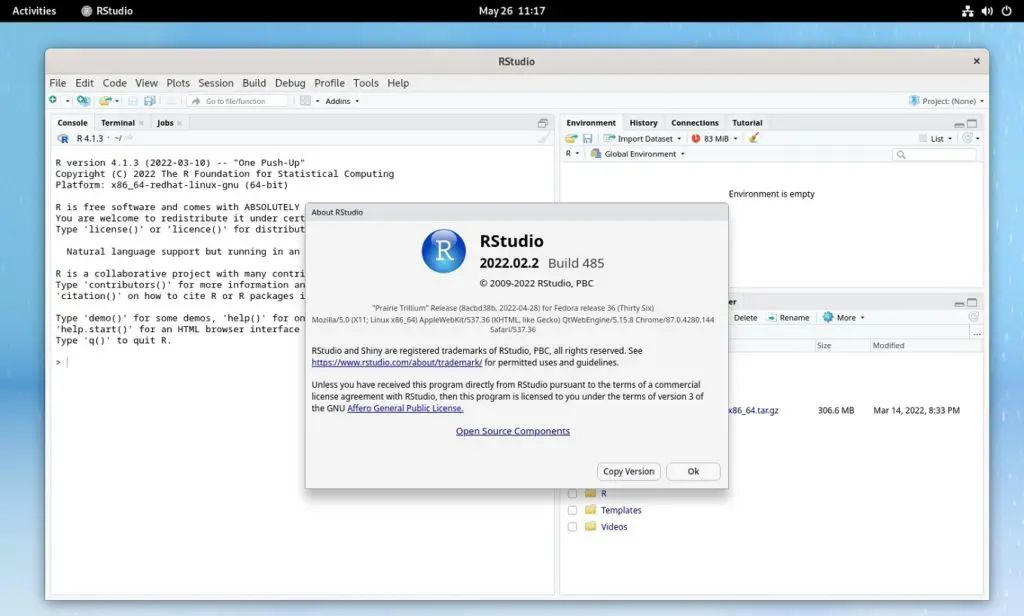This screenshot has height=616, width=1024.
Task: Save the current document with the disk icon
Action: [x=132, y=100]
